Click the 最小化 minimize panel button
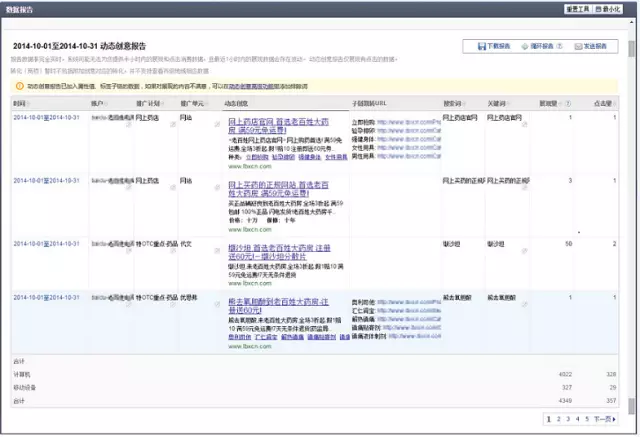The width and height of the screenshot is (640, 437). tap(613, 8)
